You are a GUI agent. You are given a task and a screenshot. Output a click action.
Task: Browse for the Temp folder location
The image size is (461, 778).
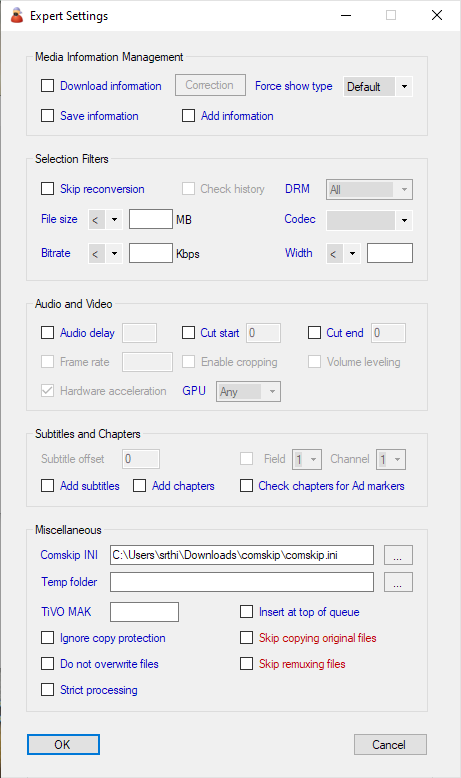pos(398,582)
